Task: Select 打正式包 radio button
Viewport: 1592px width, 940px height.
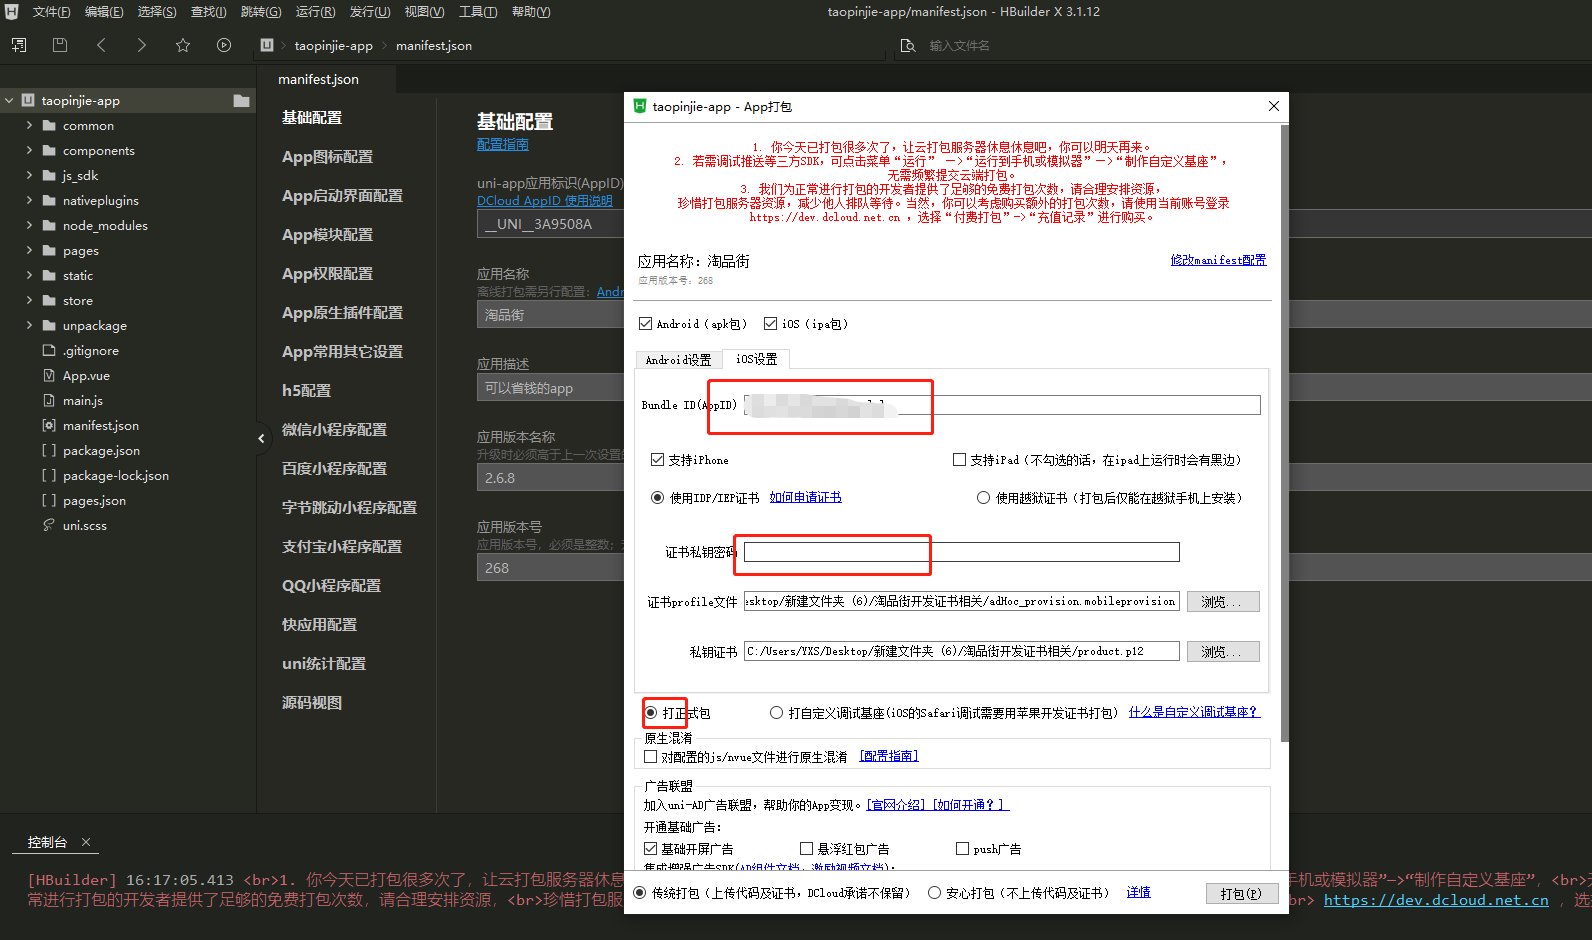Action: tap(651, 713)
